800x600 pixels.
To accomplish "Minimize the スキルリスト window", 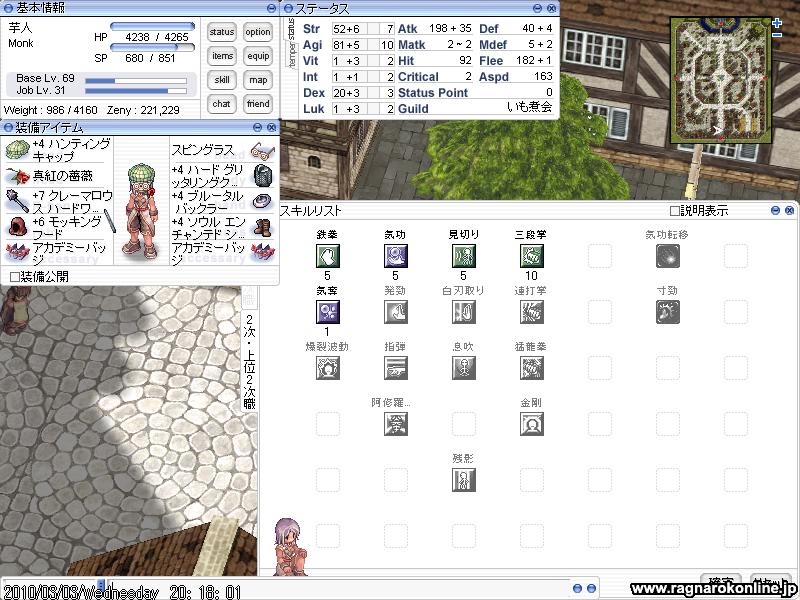I will click(776, 210).
